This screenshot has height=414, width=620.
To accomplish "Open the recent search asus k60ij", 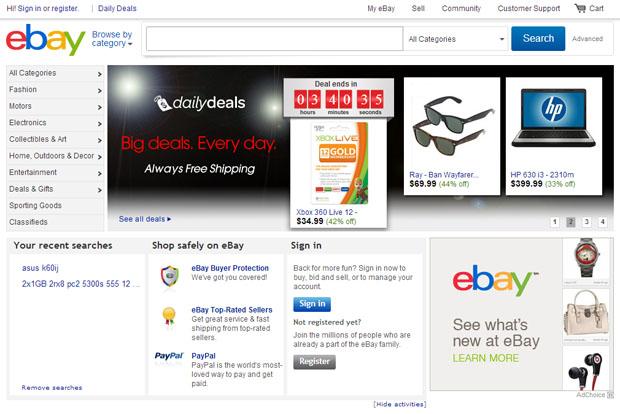I will coord(40,268).
